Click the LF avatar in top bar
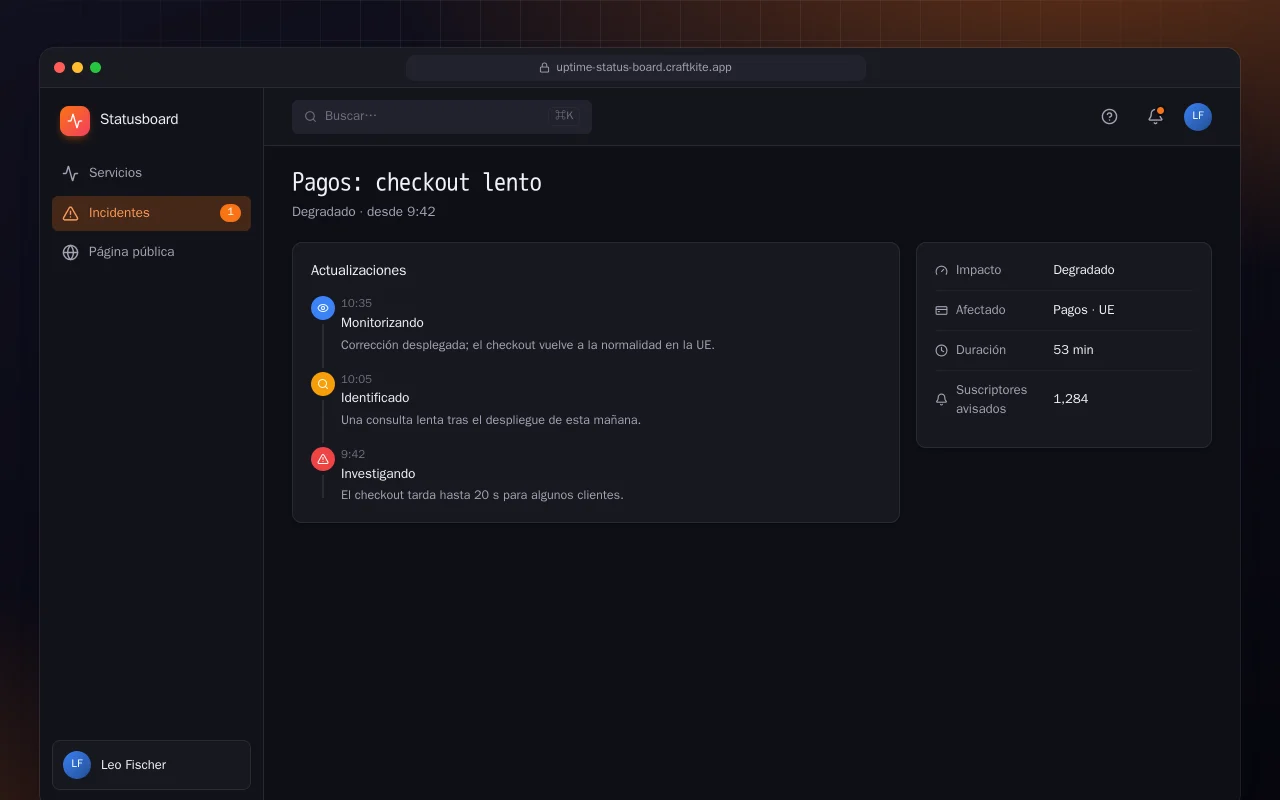1280x800 pixels. tap(1198, 116)
